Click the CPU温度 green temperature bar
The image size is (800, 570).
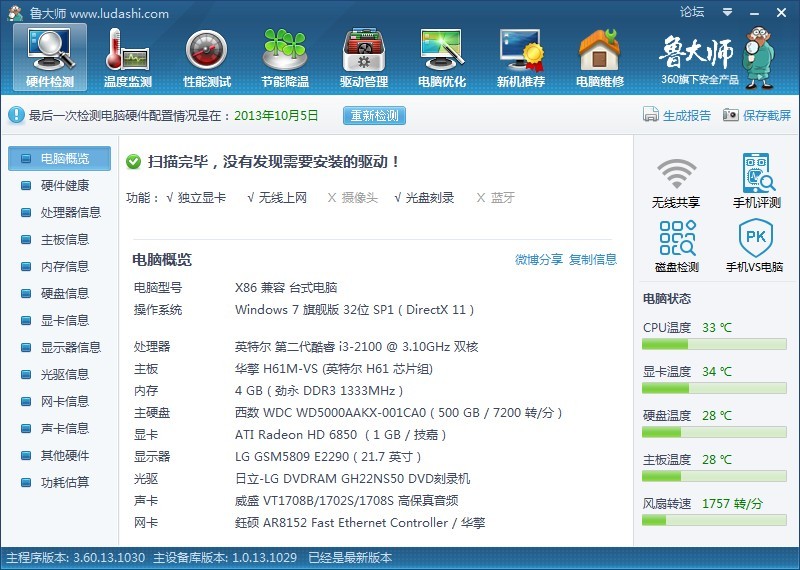click(714, 344)
